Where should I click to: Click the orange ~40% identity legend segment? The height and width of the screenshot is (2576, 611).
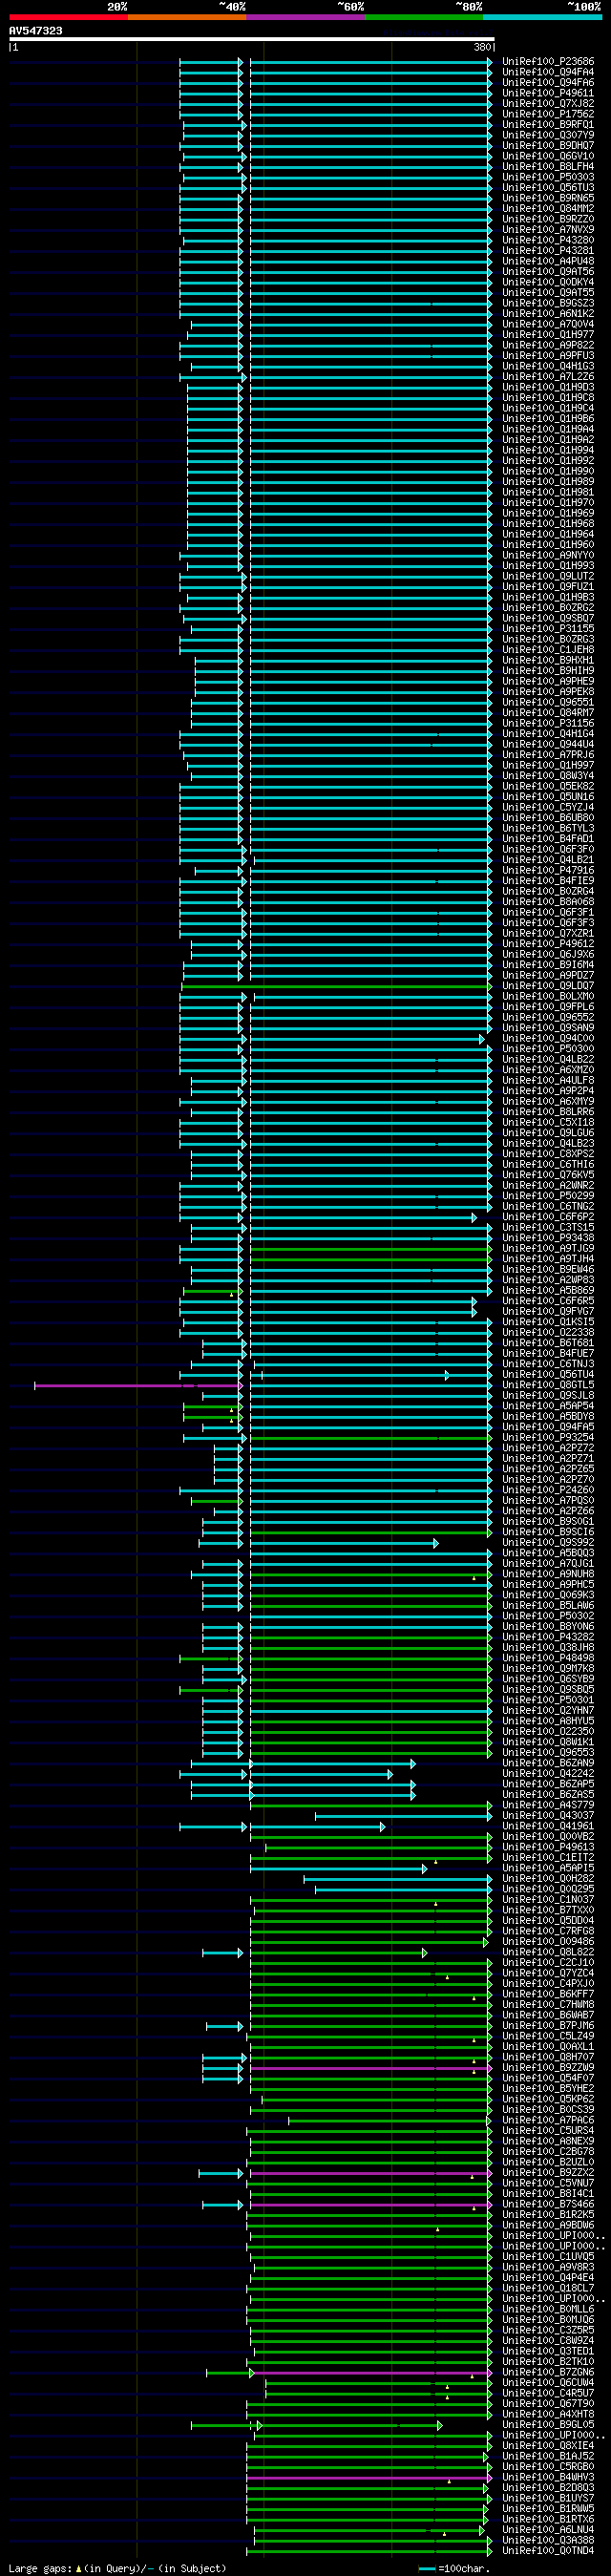187,17
